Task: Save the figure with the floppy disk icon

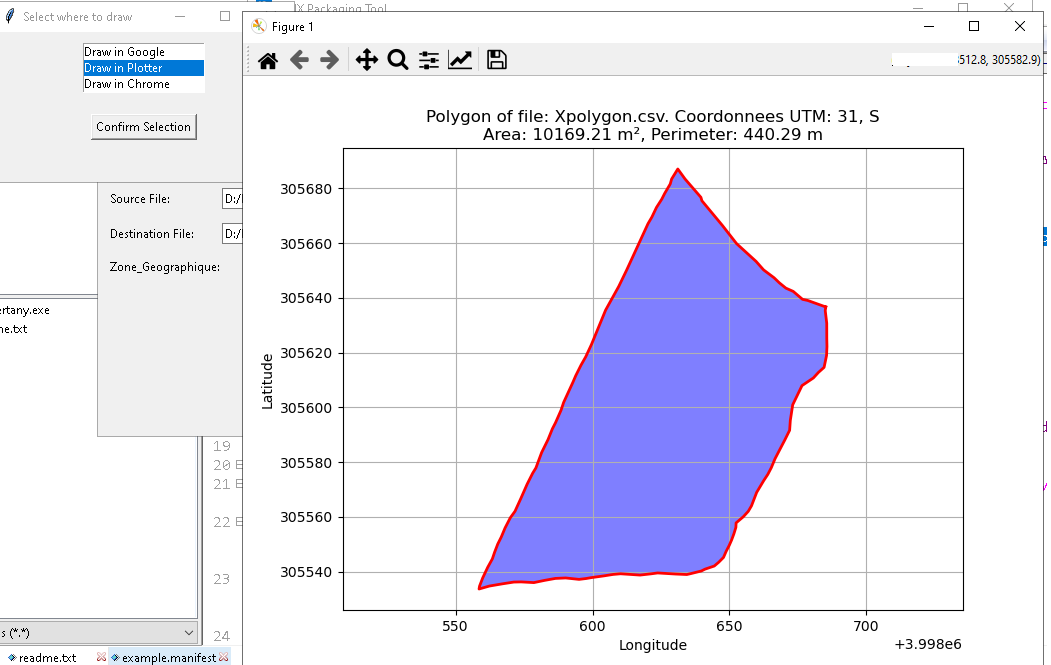Action: pos(496,61)
